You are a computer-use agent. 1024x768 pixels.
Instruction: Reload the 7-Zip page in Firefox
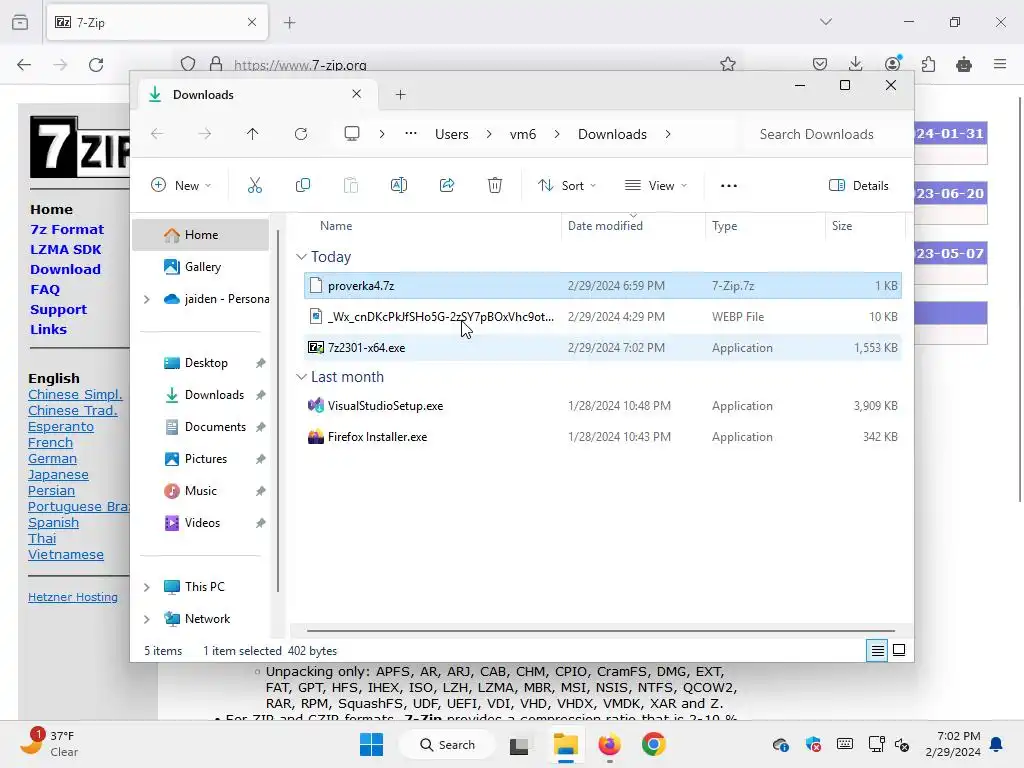tap(96, 65)
